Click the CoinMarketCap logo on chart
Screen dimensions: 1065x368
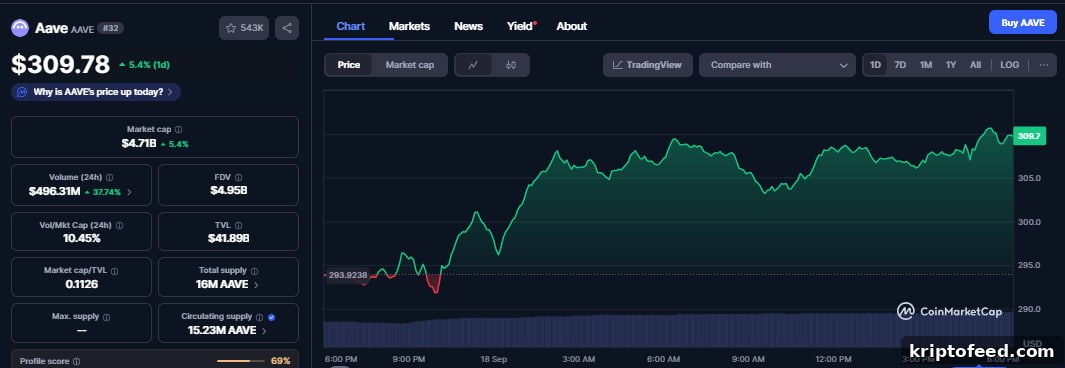(x=949, y=311)
